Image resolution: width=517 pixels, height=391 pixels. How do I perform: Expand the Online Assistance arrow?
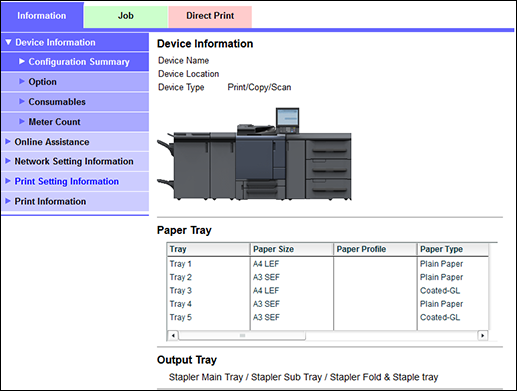coord(8,141)
